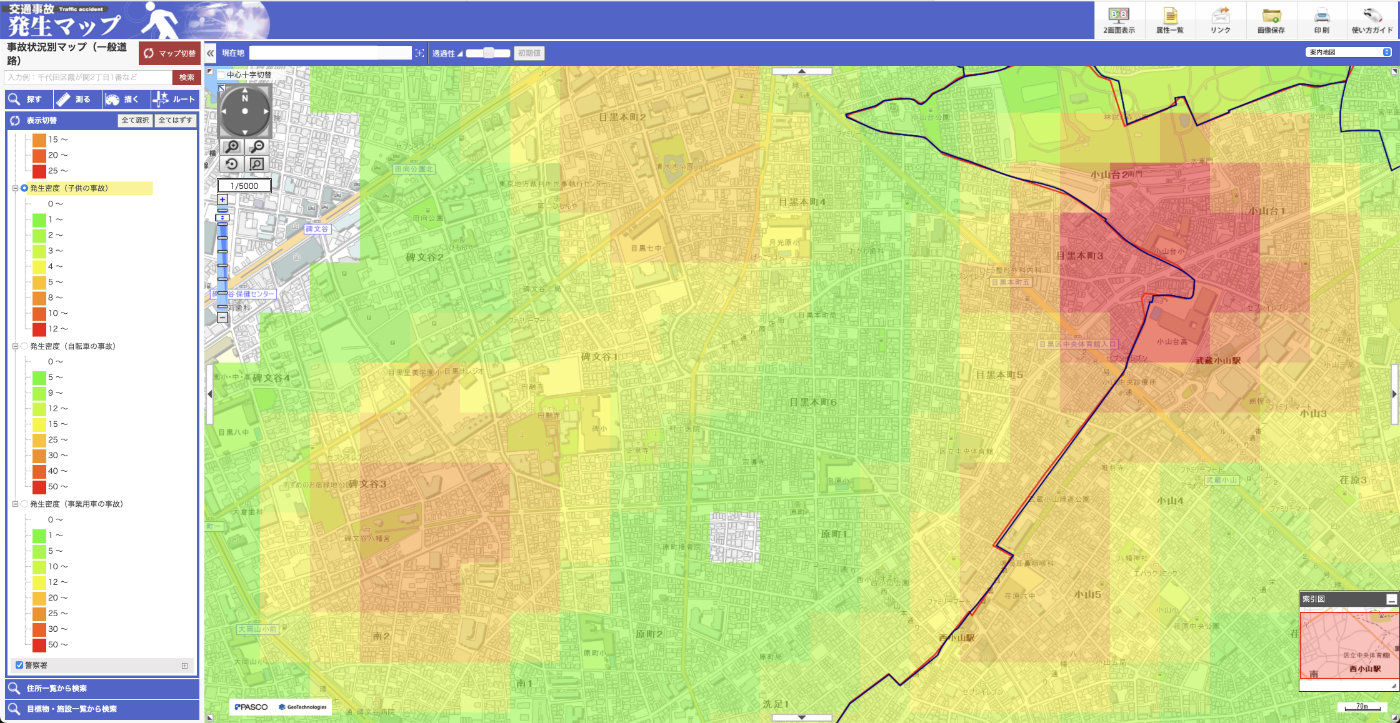Click the 全て選択 button
Image resolution: width=1400 pixels, height=723 pixels.
(135, 120)
